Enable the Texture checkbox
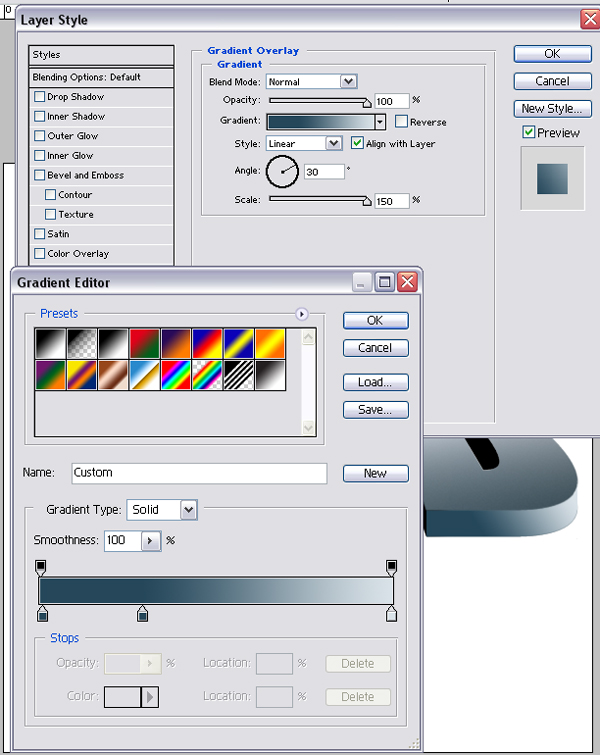 click(x=51, y=214)
